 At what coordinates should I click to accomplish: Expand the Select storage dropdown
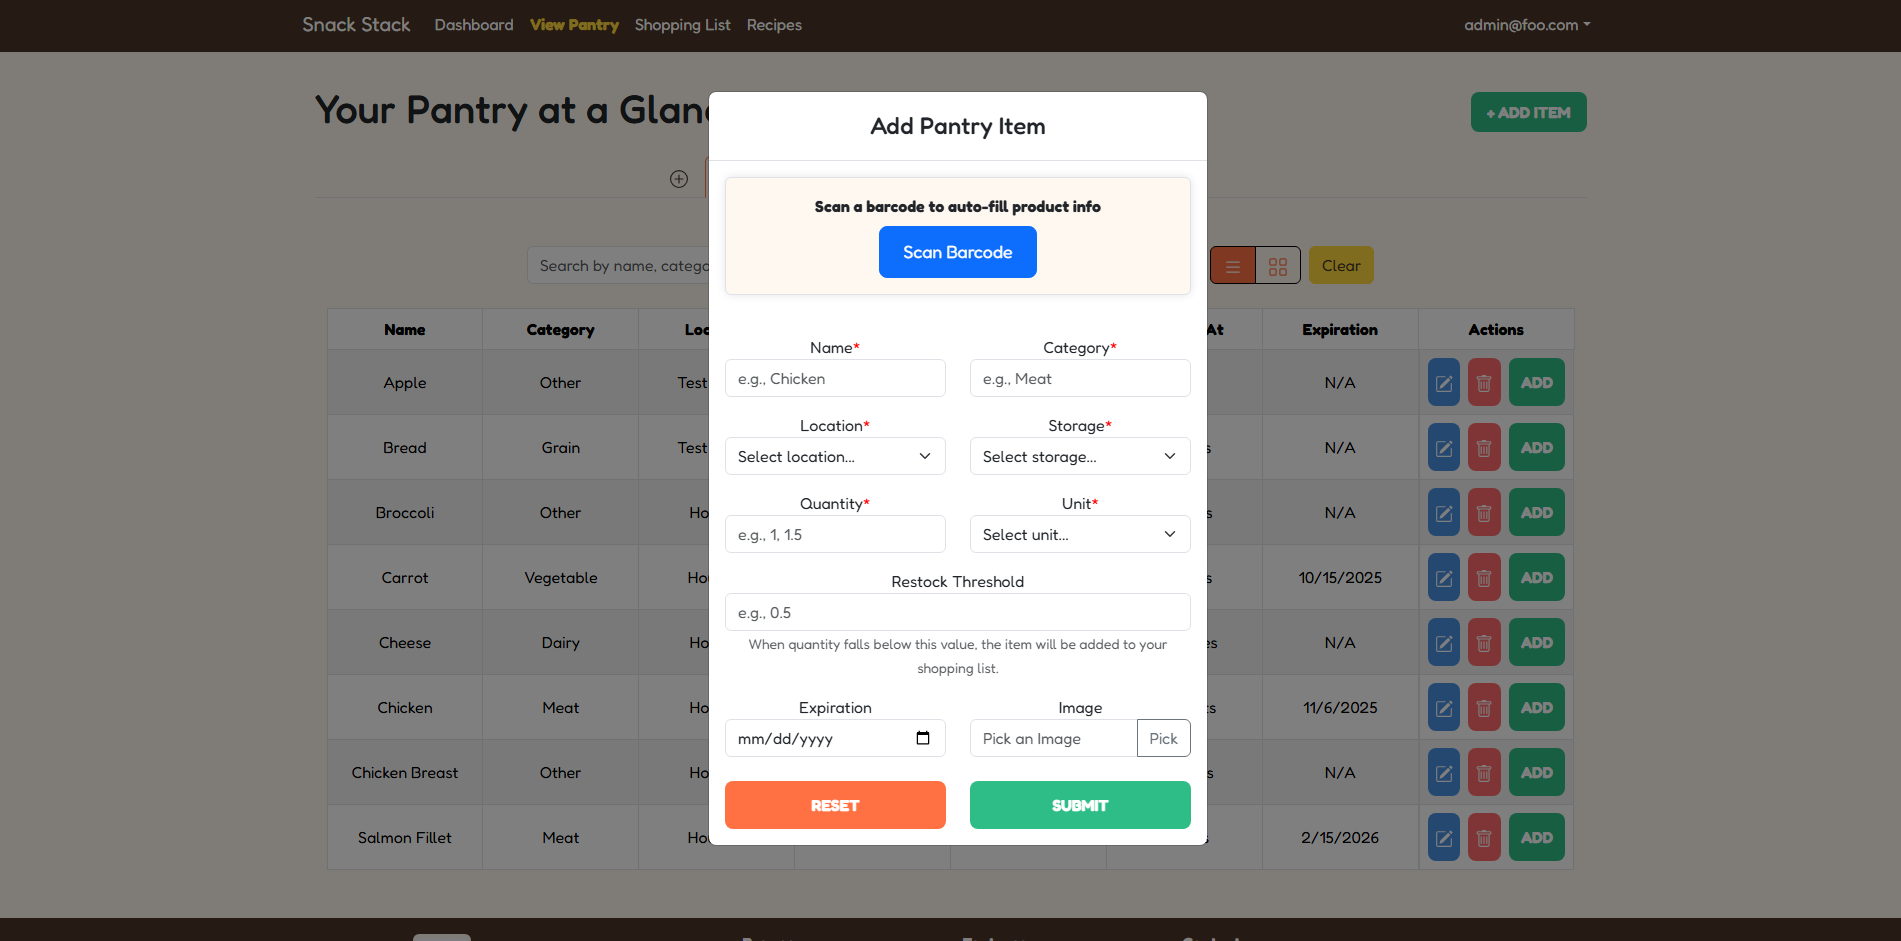(1079, 457)
